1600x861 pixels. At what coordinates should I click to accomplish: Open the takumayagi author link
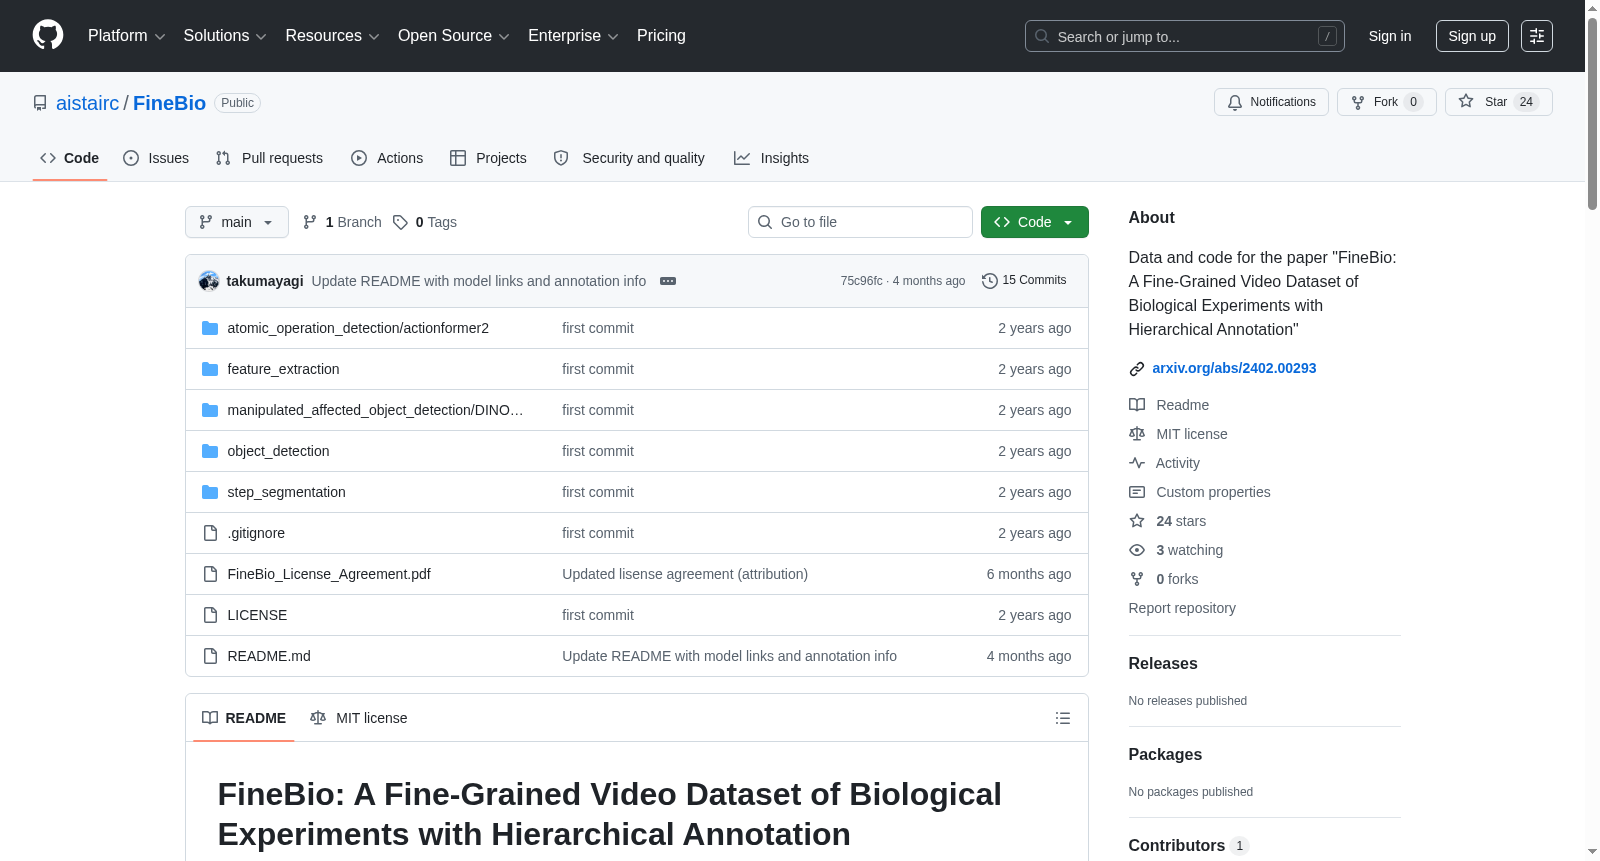click(265, 281)
